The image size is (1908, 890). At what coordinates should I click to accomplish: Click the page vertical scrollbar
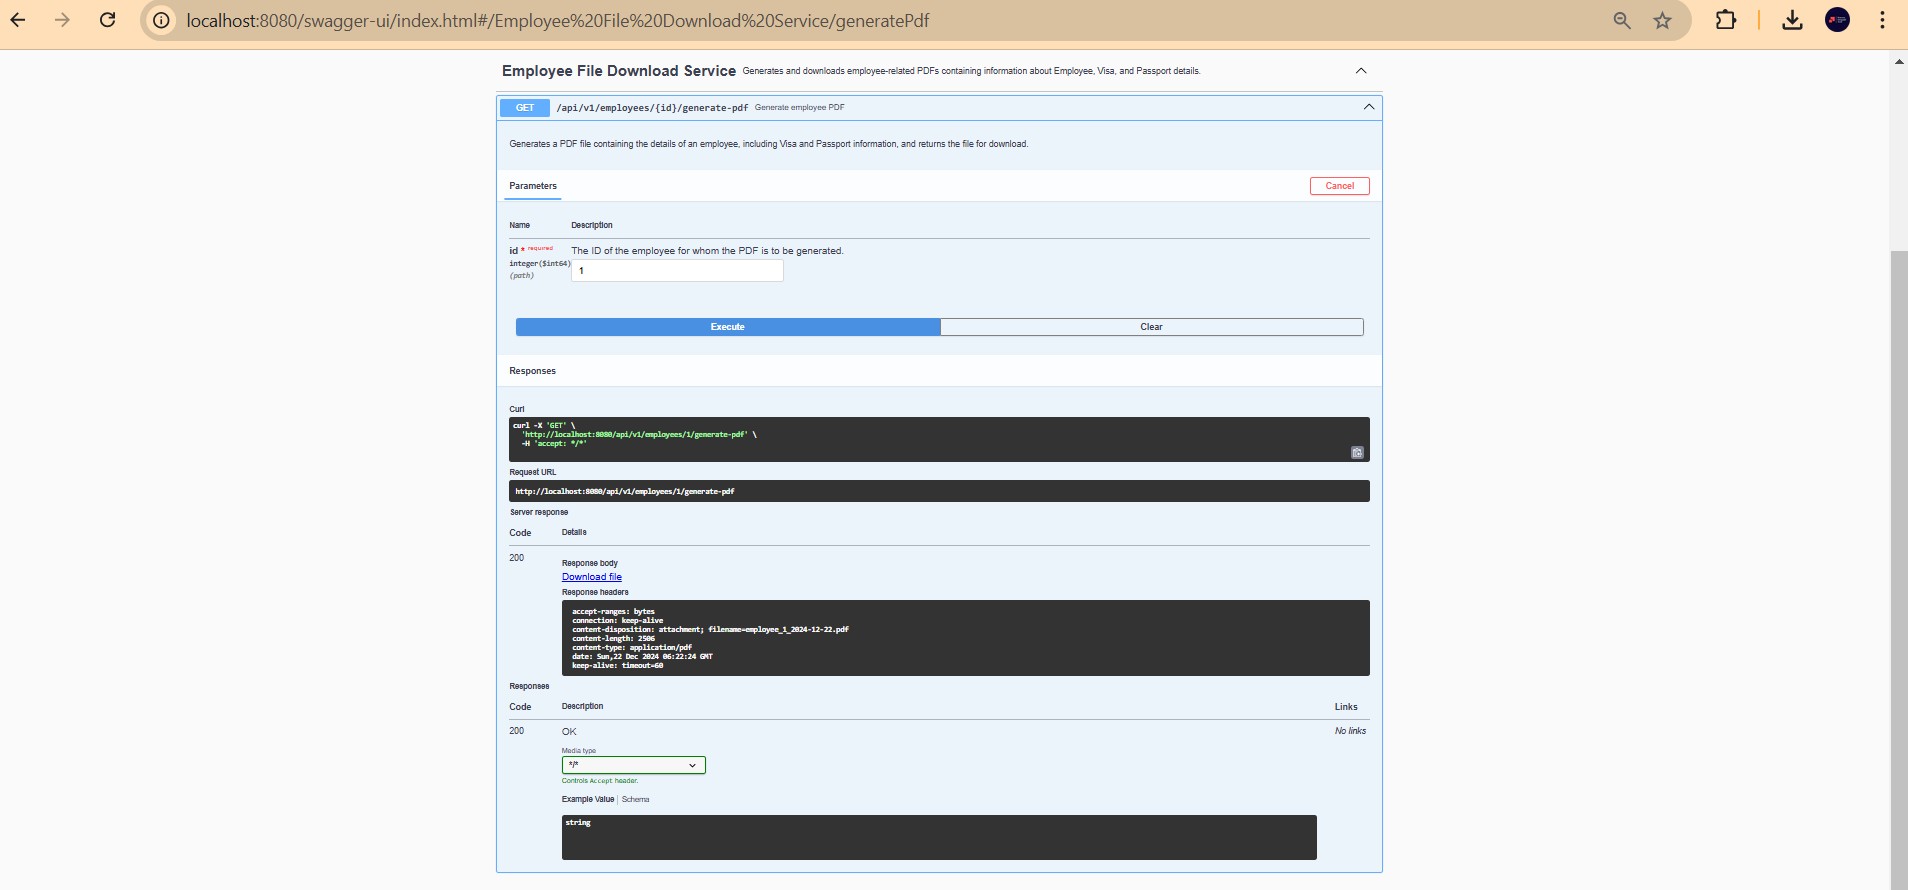click(x=1899, y=570)
